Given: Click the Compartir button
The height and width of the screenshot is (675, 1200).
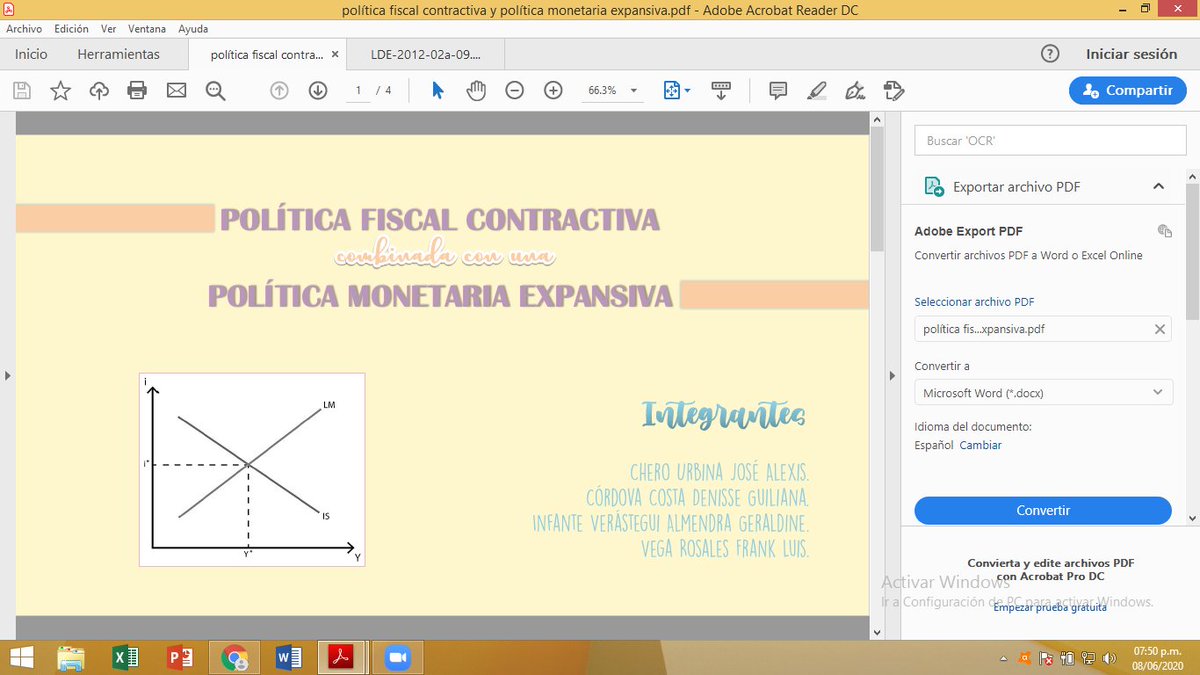Looking at the screenshot, I should 1128,90.
